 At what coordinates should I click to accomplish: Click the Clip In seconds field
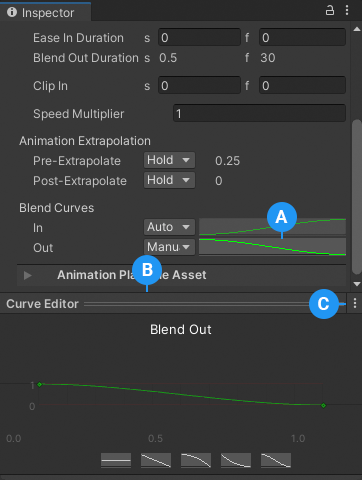199,85
